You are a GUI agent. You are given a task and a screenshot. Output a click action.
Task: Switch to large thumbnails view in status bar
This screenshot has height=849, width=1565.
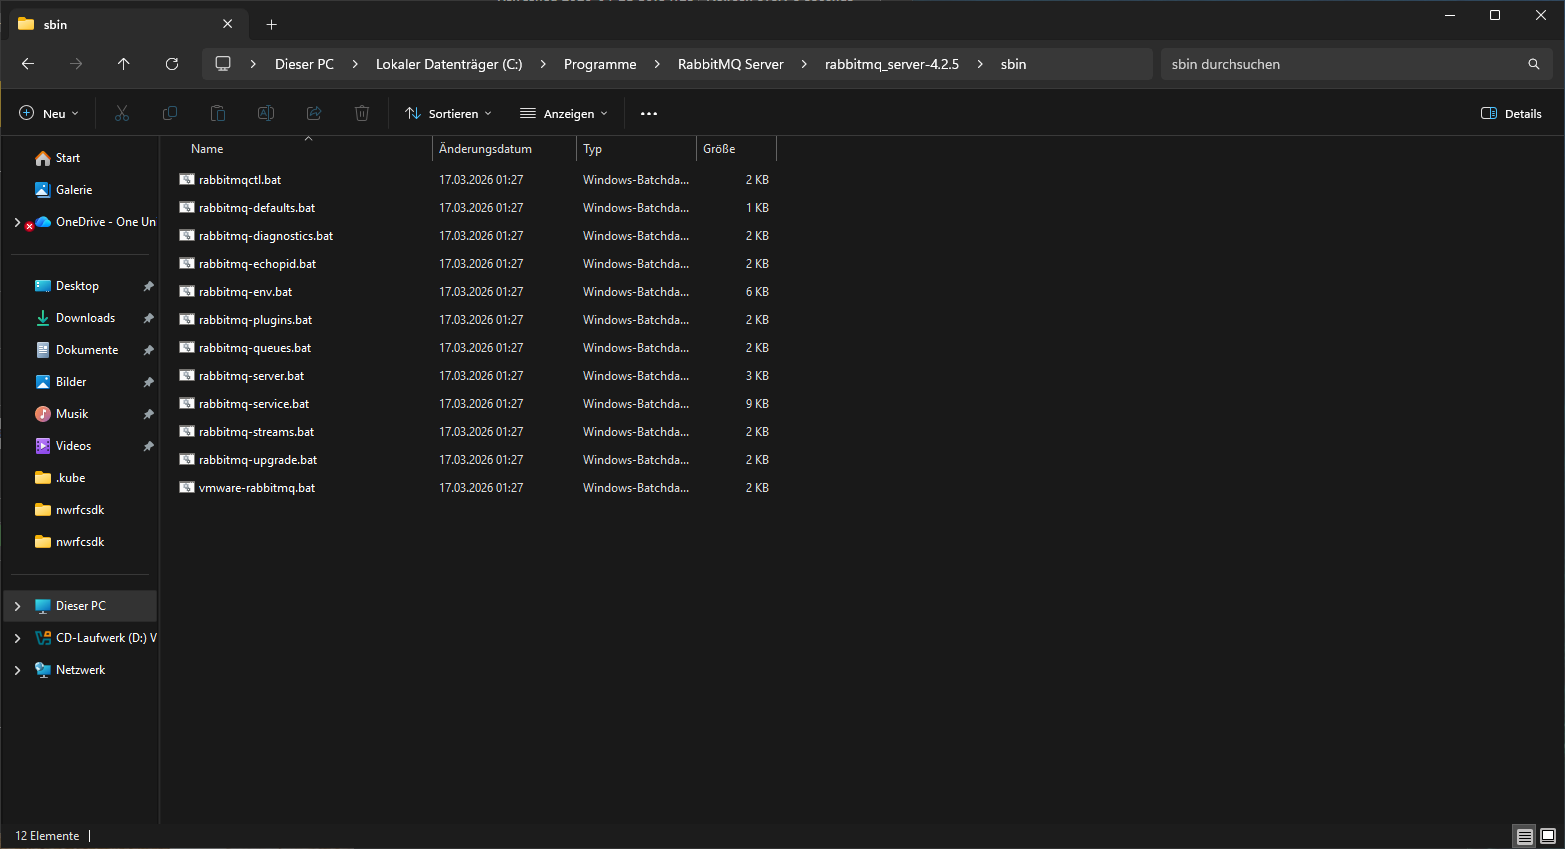(1548, 836)
